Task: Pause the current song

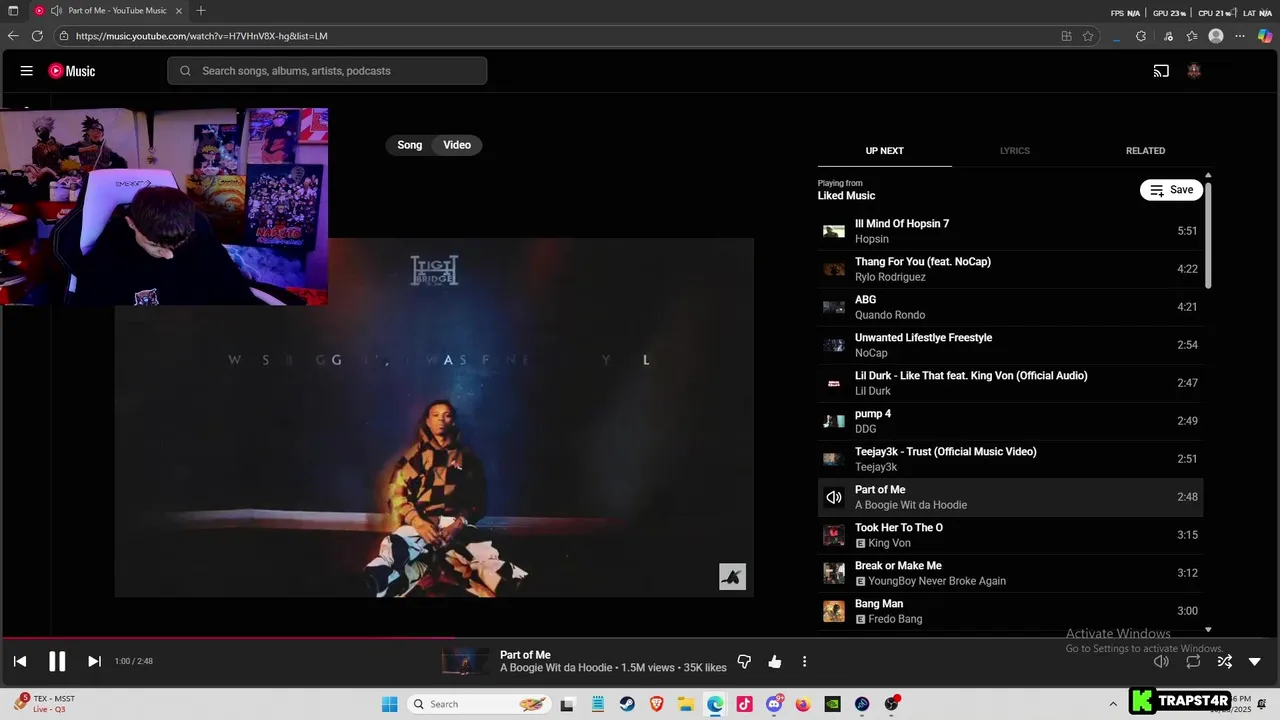Action: click(x=57, y=661)
